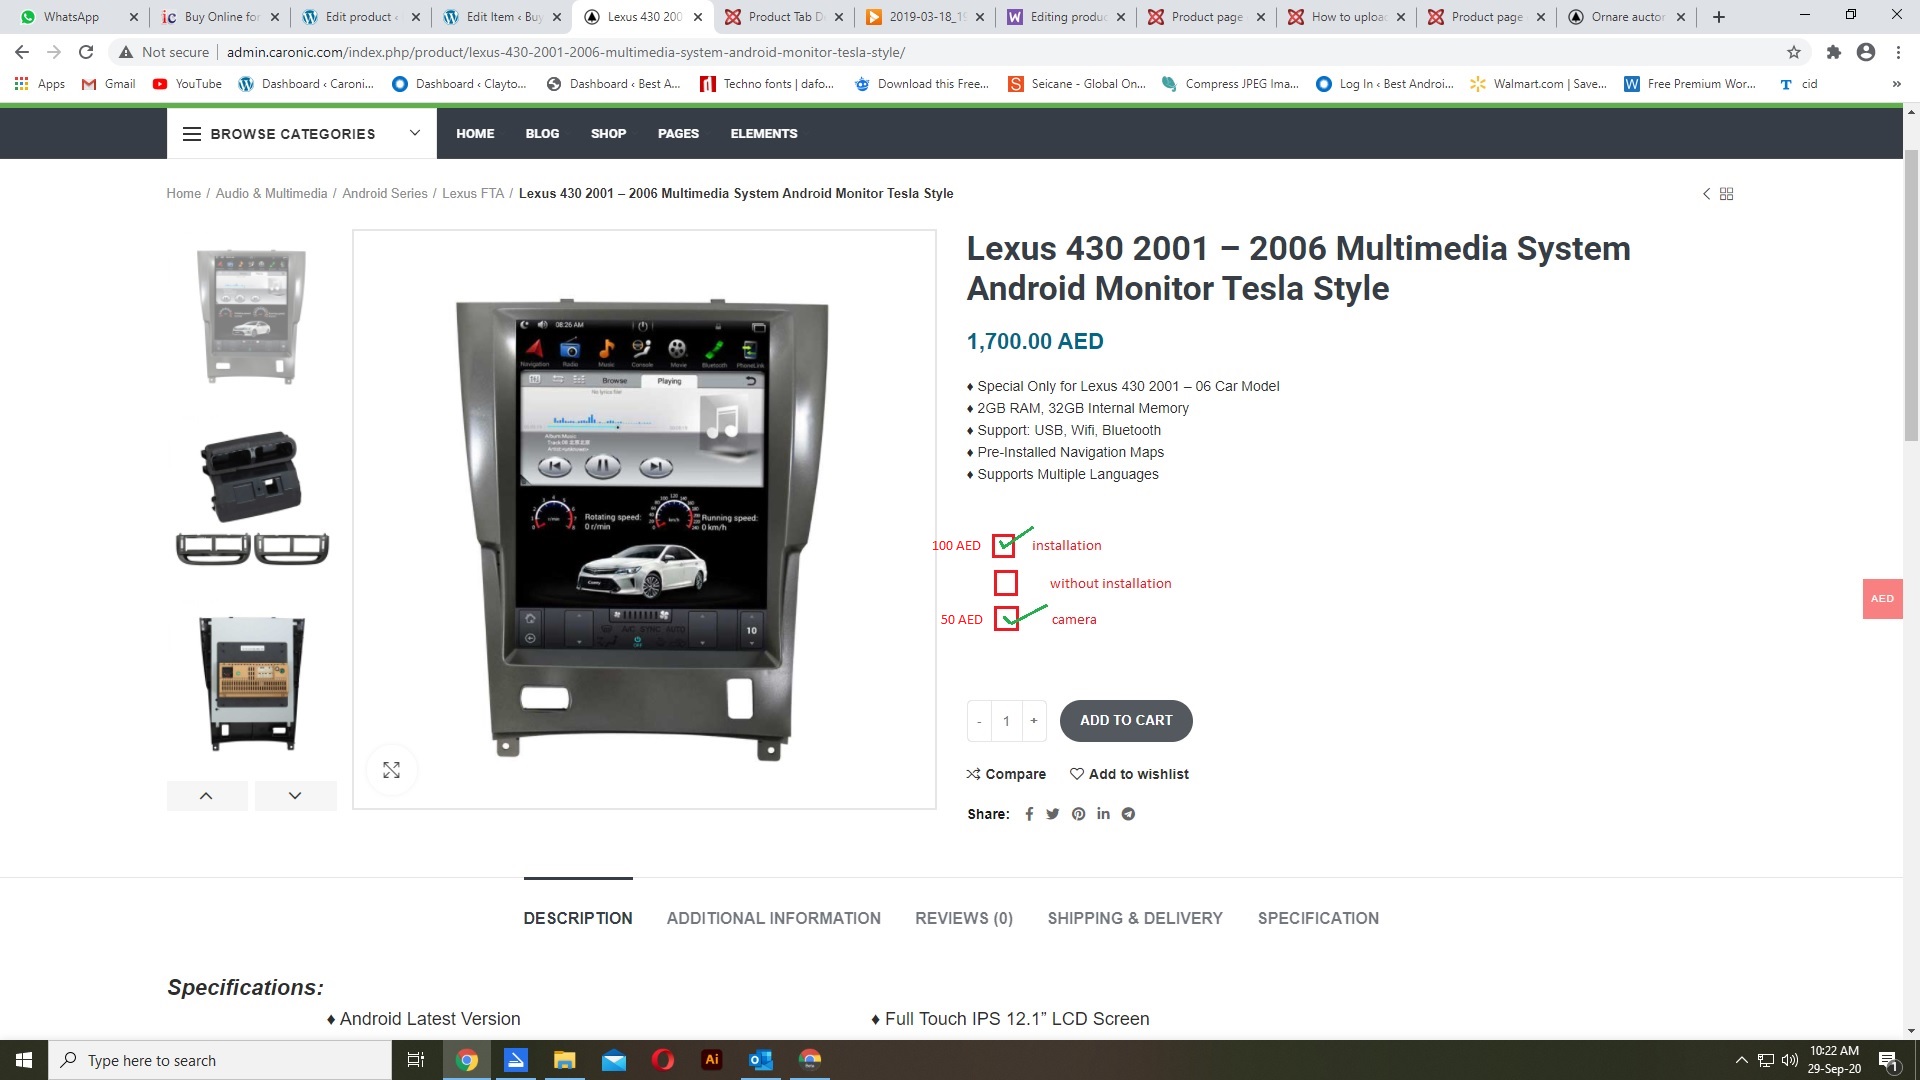Open the Lexus FTA breadcrumb
This screenshot has height=1080, width=1920.
click(473, 194)
